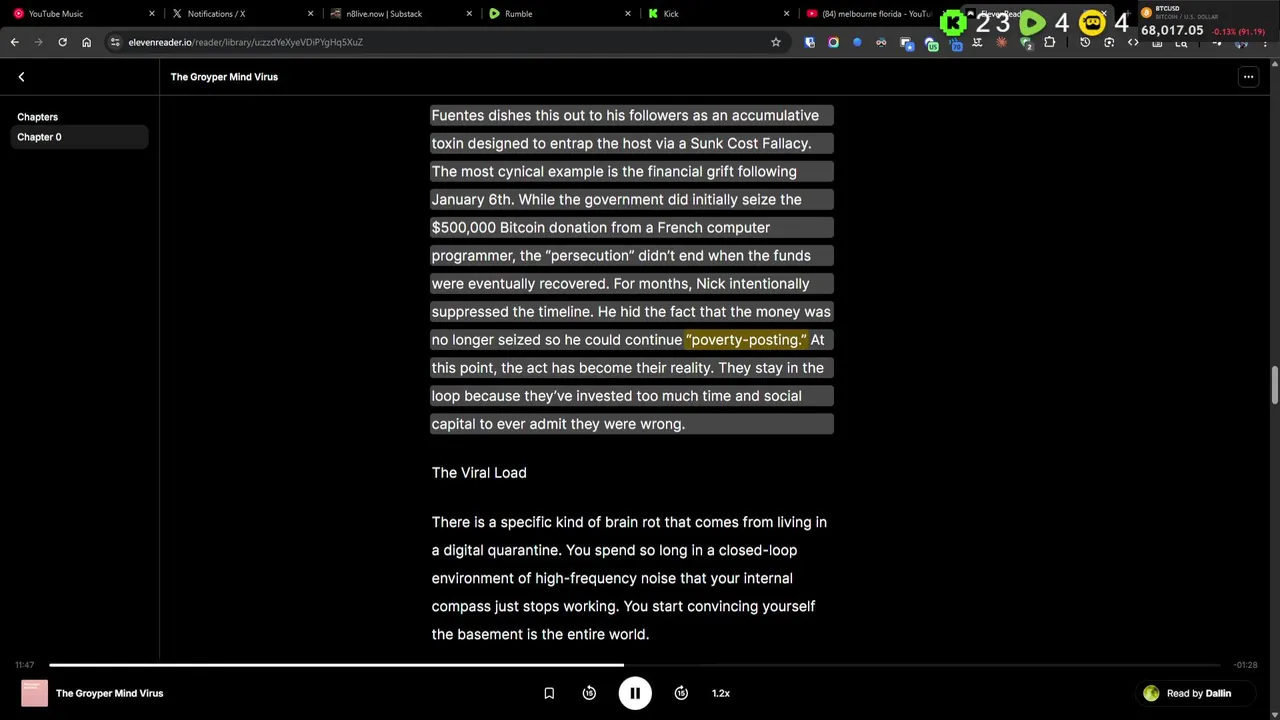Reload the current page
The image size is (1280, 720).
pyautogui.click(x=62, y=42)
